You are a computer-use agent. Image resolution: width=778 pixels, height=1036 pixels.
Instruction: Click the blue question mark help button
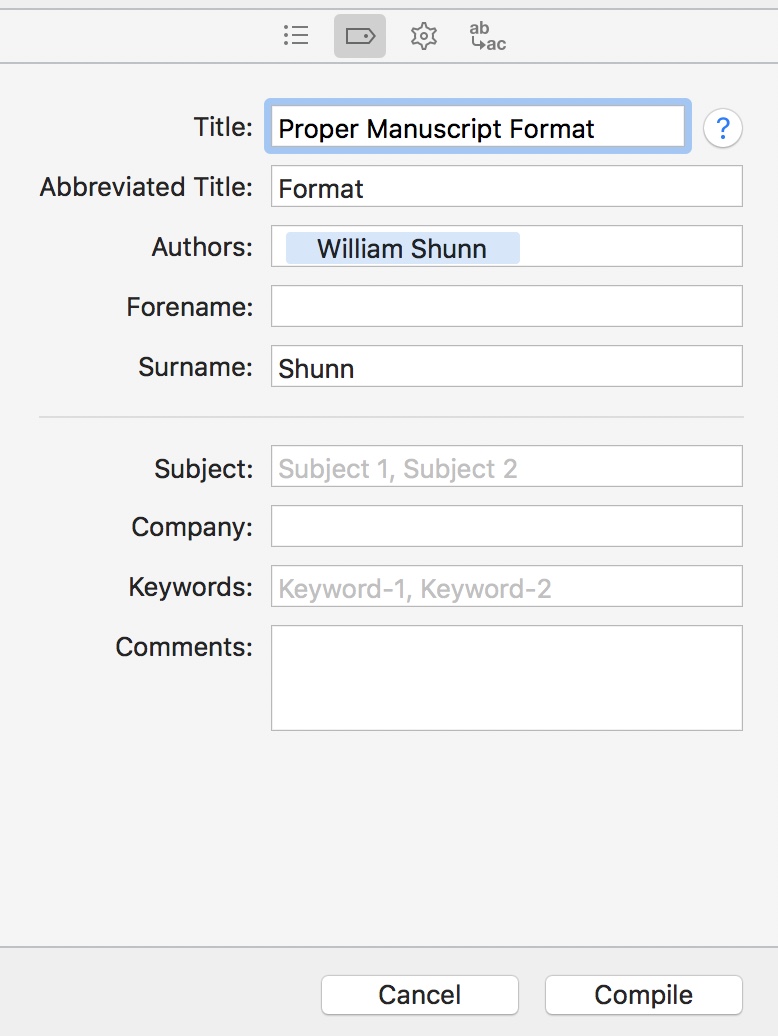pos(723,128)
